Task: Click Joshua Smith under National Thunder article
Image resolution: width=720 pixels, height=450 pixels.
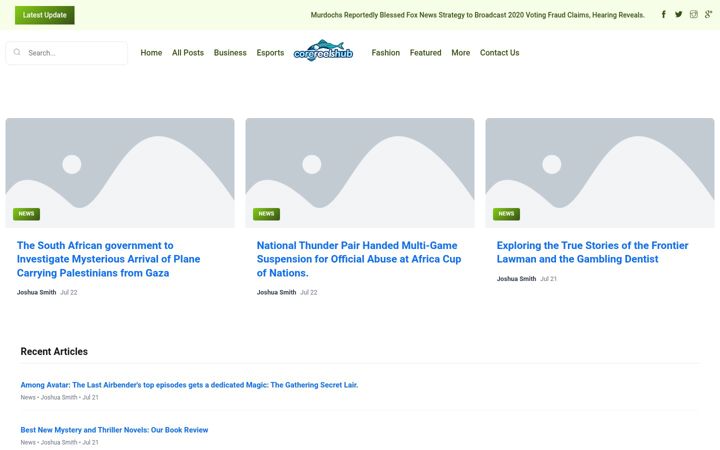Action: click(x=276, y=292)
